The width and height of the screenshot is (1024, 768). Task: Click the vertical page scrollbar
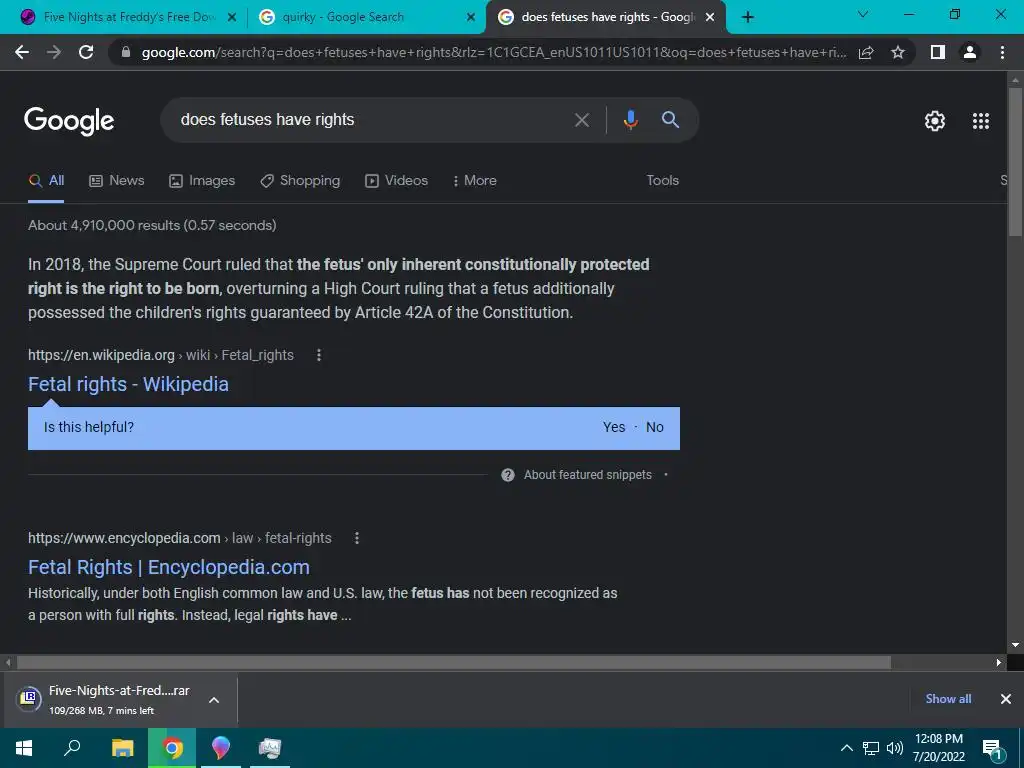point(1015,162)
